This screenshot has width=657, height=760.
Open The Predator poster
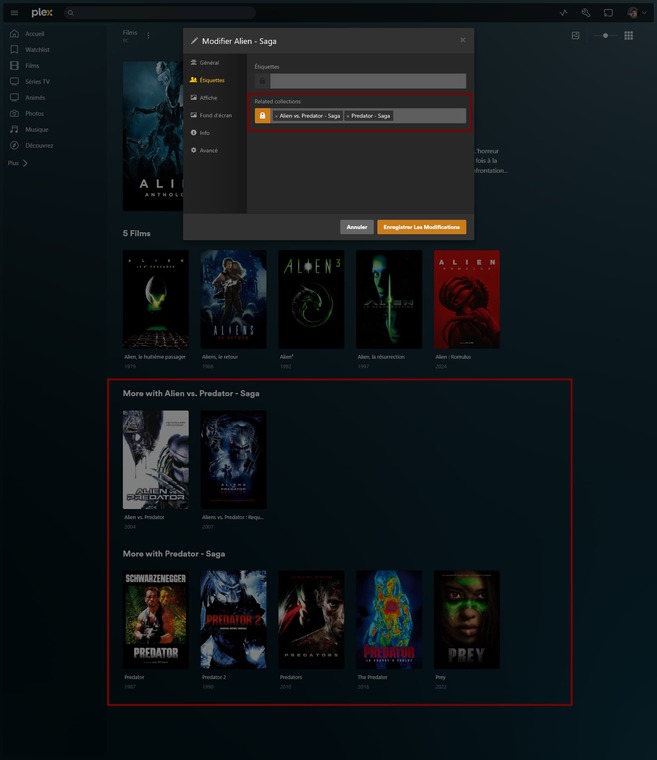click(x=389, y=619)
